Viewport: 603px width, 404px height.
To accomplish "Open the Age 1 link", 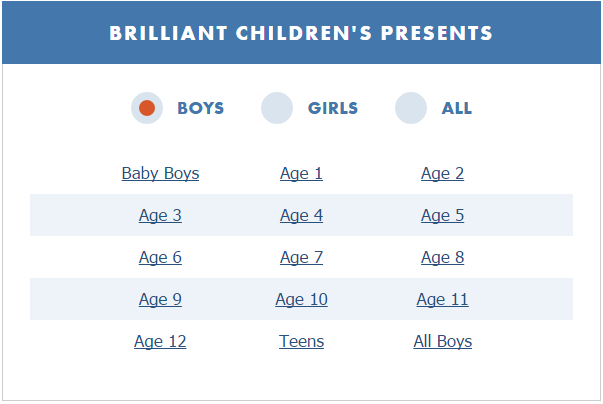I will click(301, 173).
